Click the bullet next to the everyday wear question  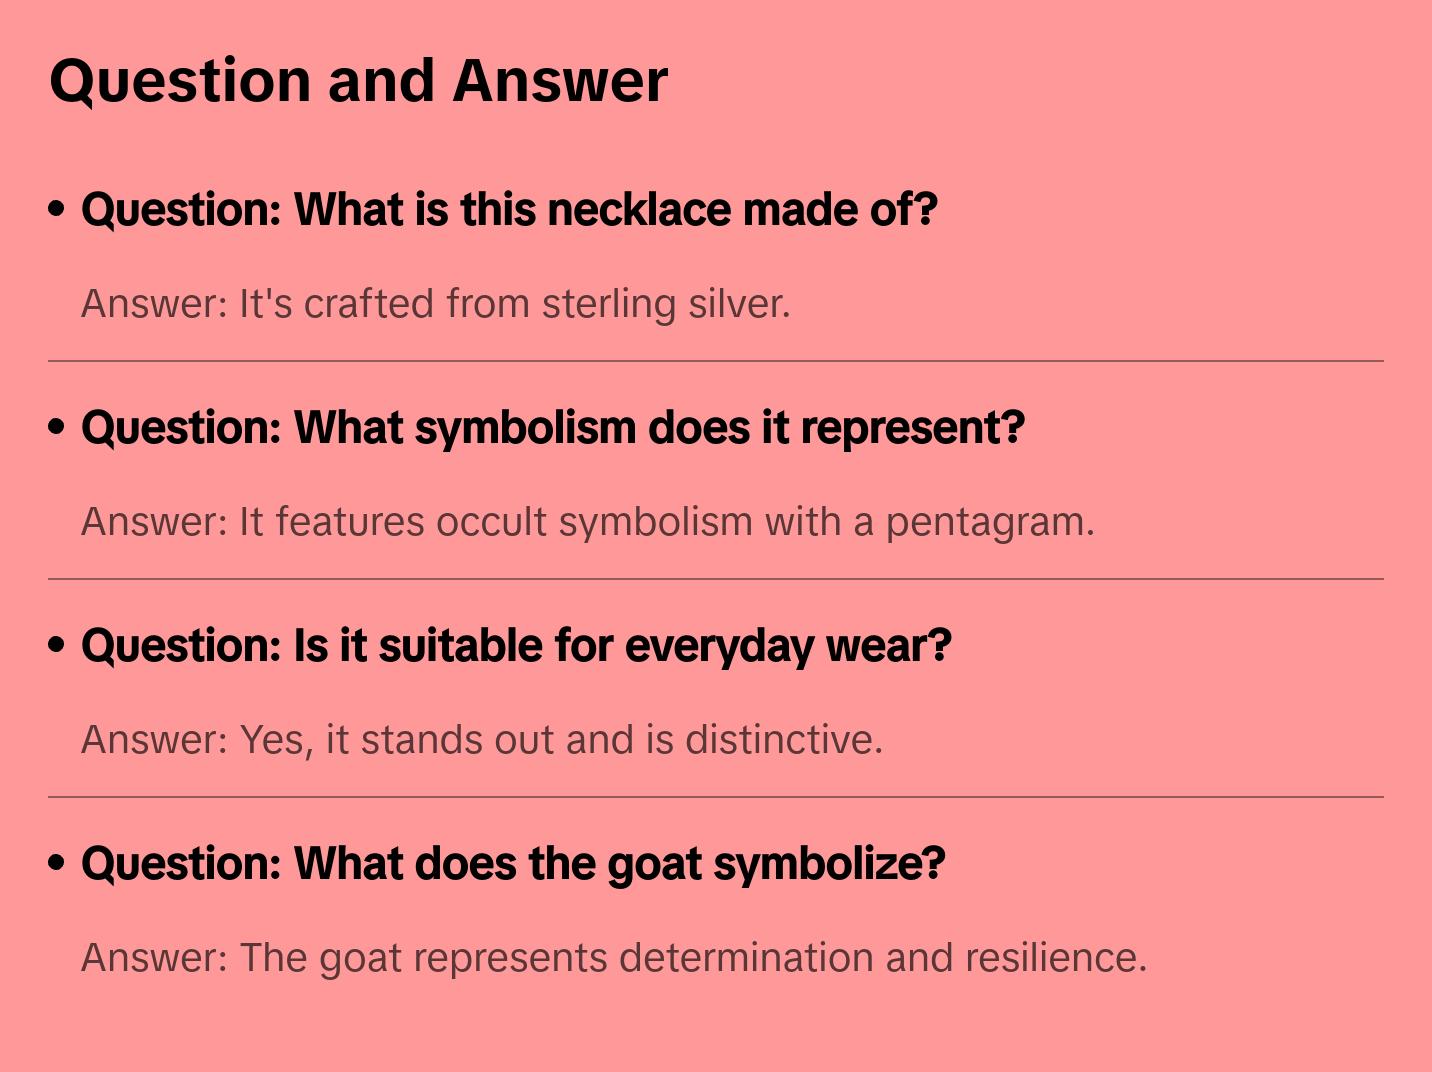coord(57,645)
